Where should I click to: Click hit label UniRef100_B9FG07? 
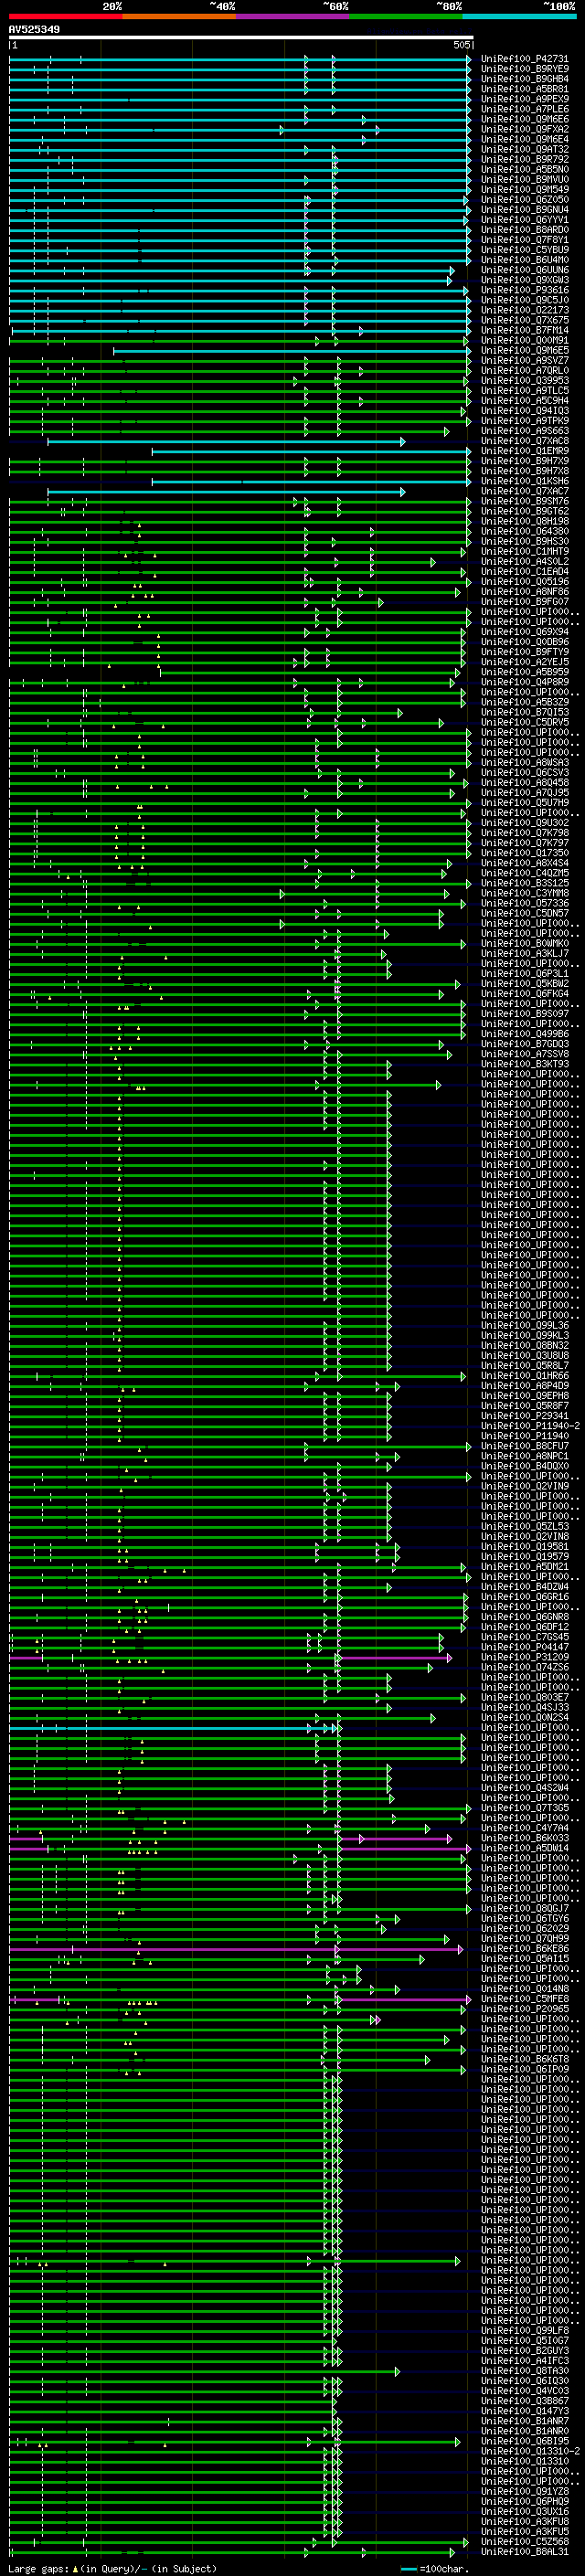click(x=525, y=602)
